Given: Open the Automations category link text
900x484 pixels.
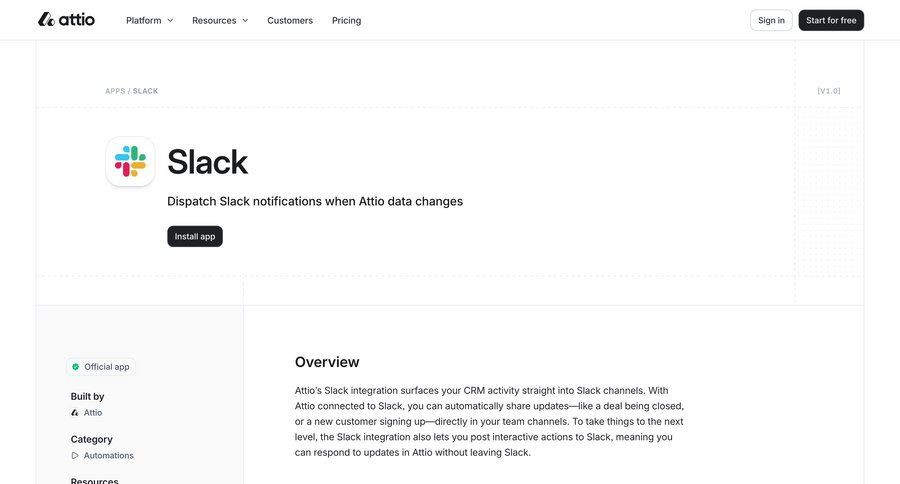Looking at the screenshot, I should coord(108,456).
